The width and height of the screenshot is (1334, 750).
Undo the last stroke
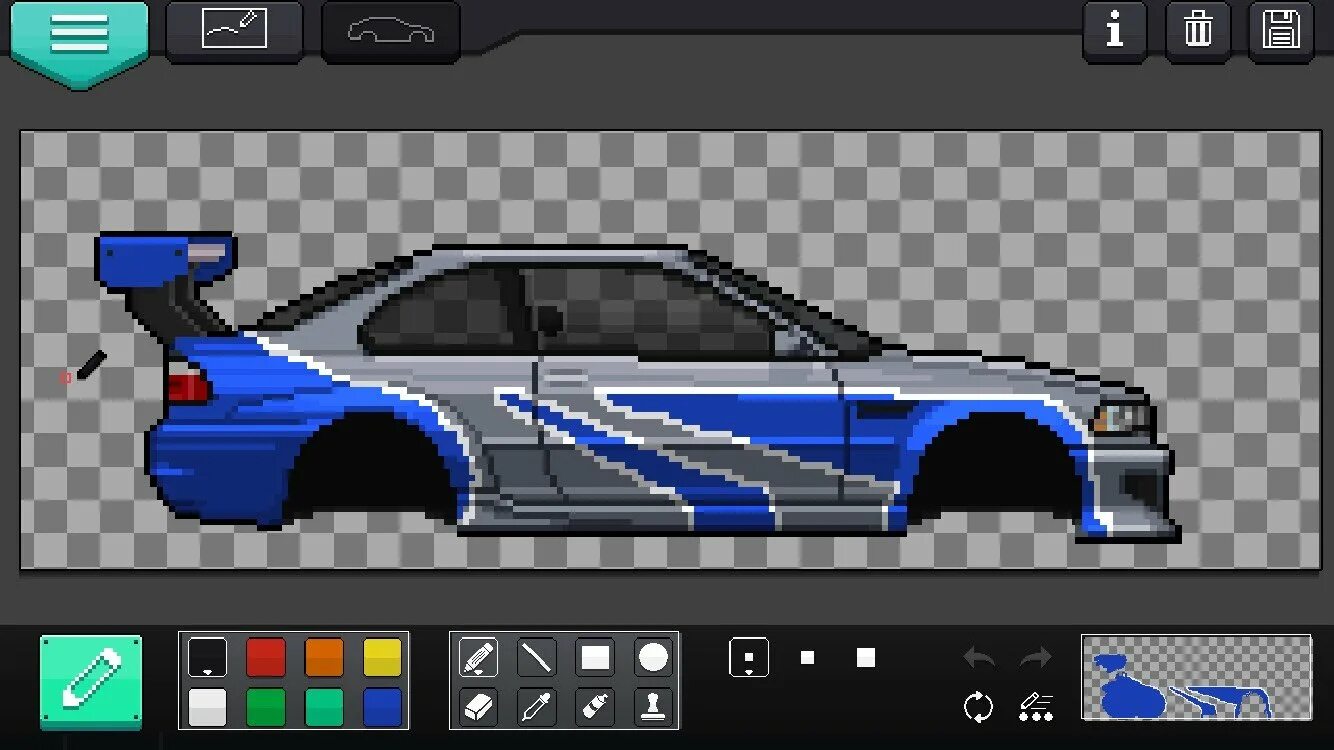point(979,658)
